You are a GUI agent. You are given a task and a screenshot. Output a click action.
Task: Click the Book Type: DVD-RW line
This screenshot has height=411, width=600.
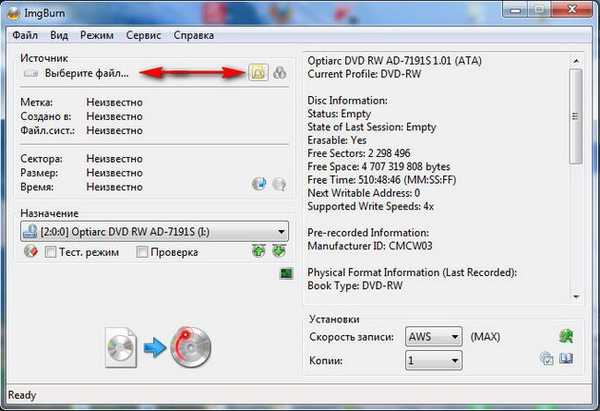[355, 285]
